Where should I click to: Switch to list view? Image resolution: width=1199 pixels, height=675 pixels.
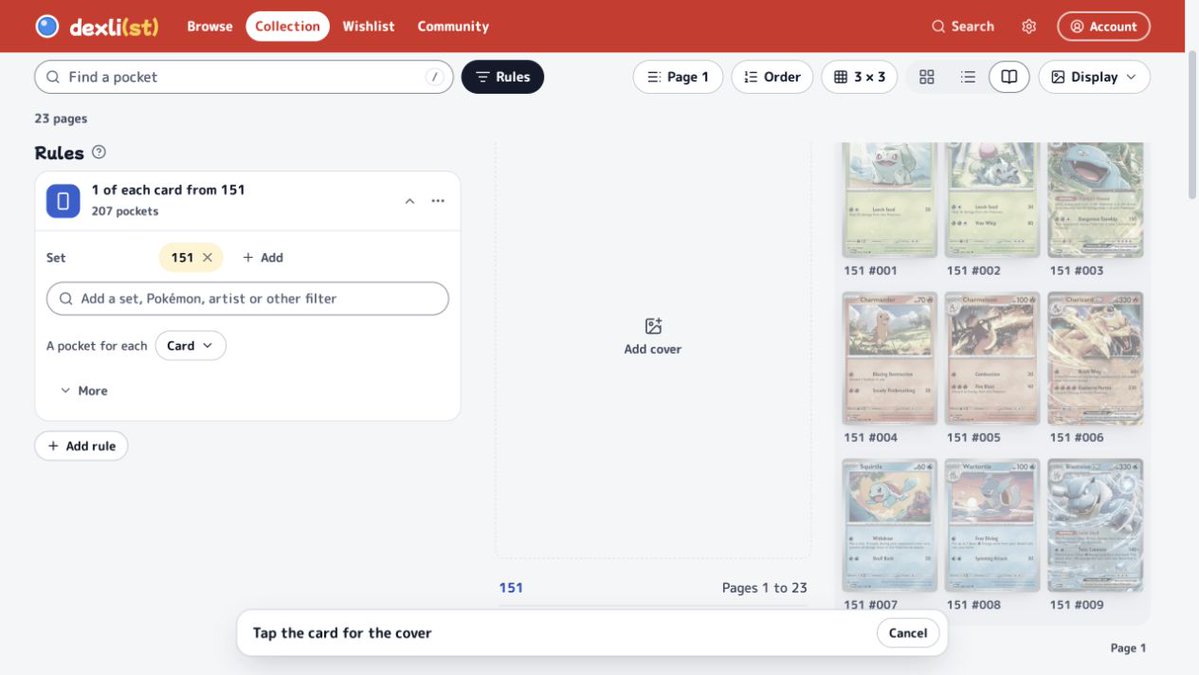pyautogui.click(x=968, y=76)
